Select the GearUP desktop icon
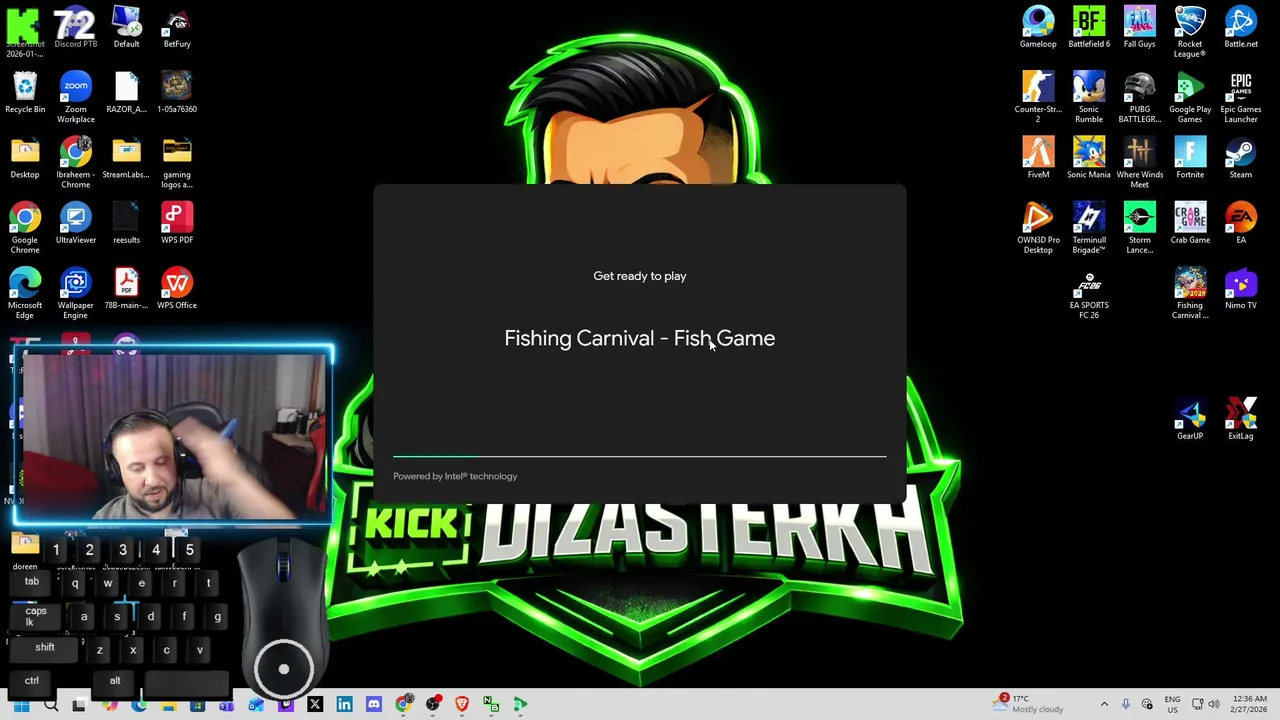Image resolution: width=1280 pixels, height=720 pixels. [1190, 419]
